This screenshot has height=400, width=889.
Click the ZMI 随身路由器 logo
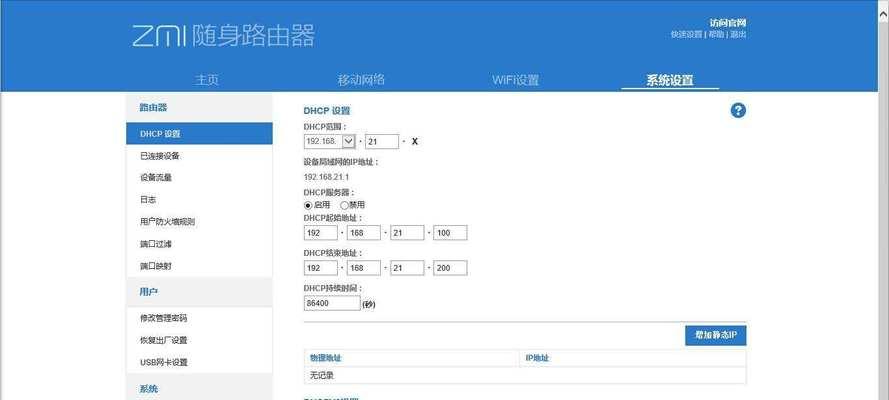(223, 36)
